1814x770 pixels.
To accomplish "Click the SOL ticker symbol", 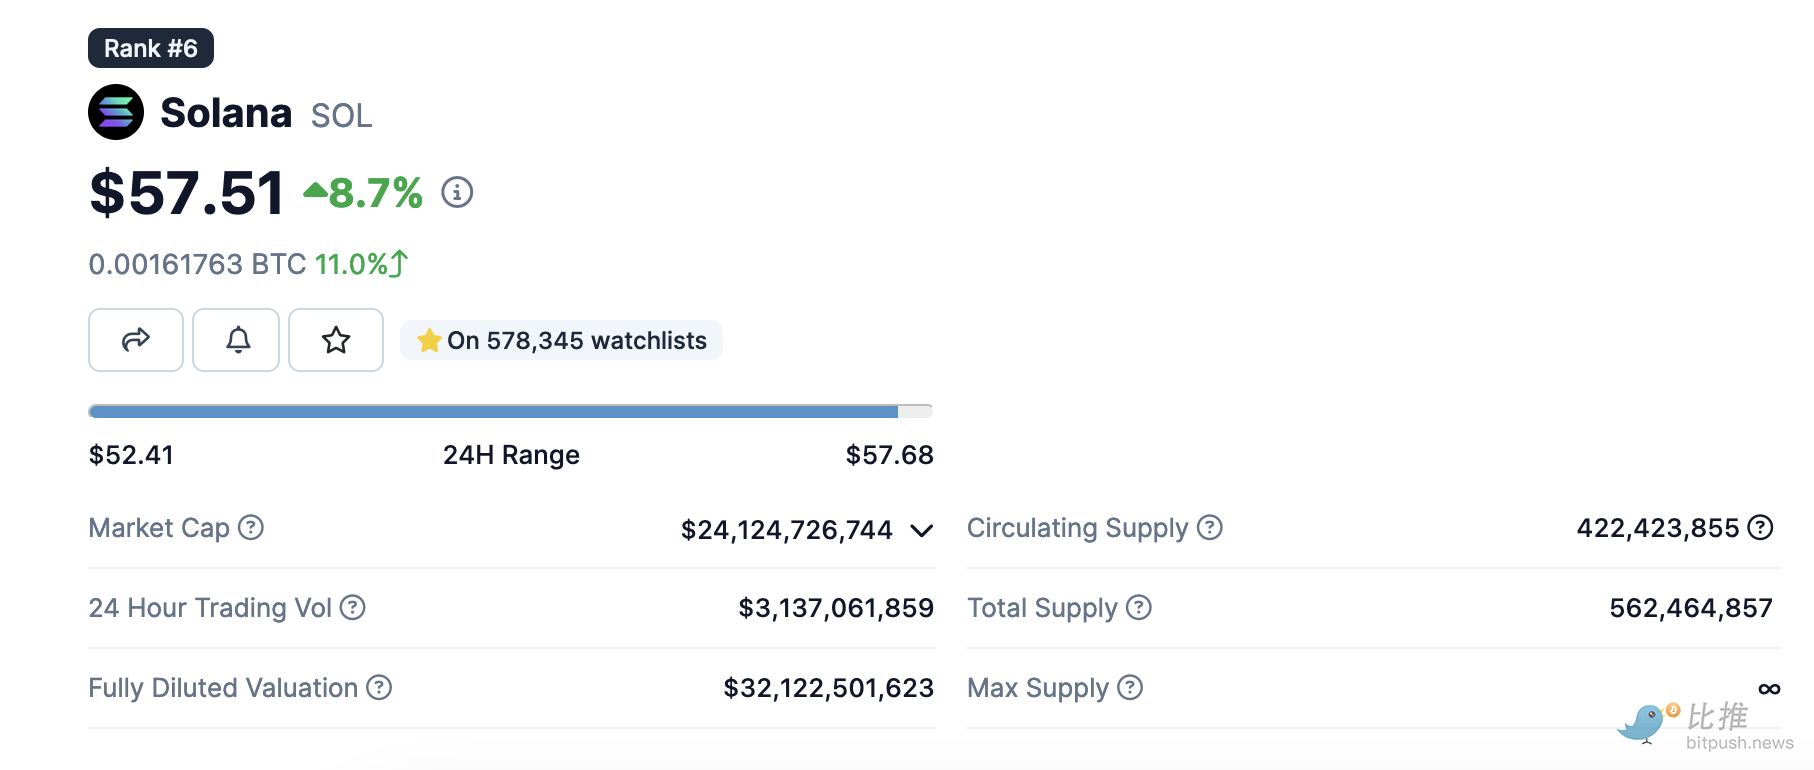I will (x=341, y=116).
